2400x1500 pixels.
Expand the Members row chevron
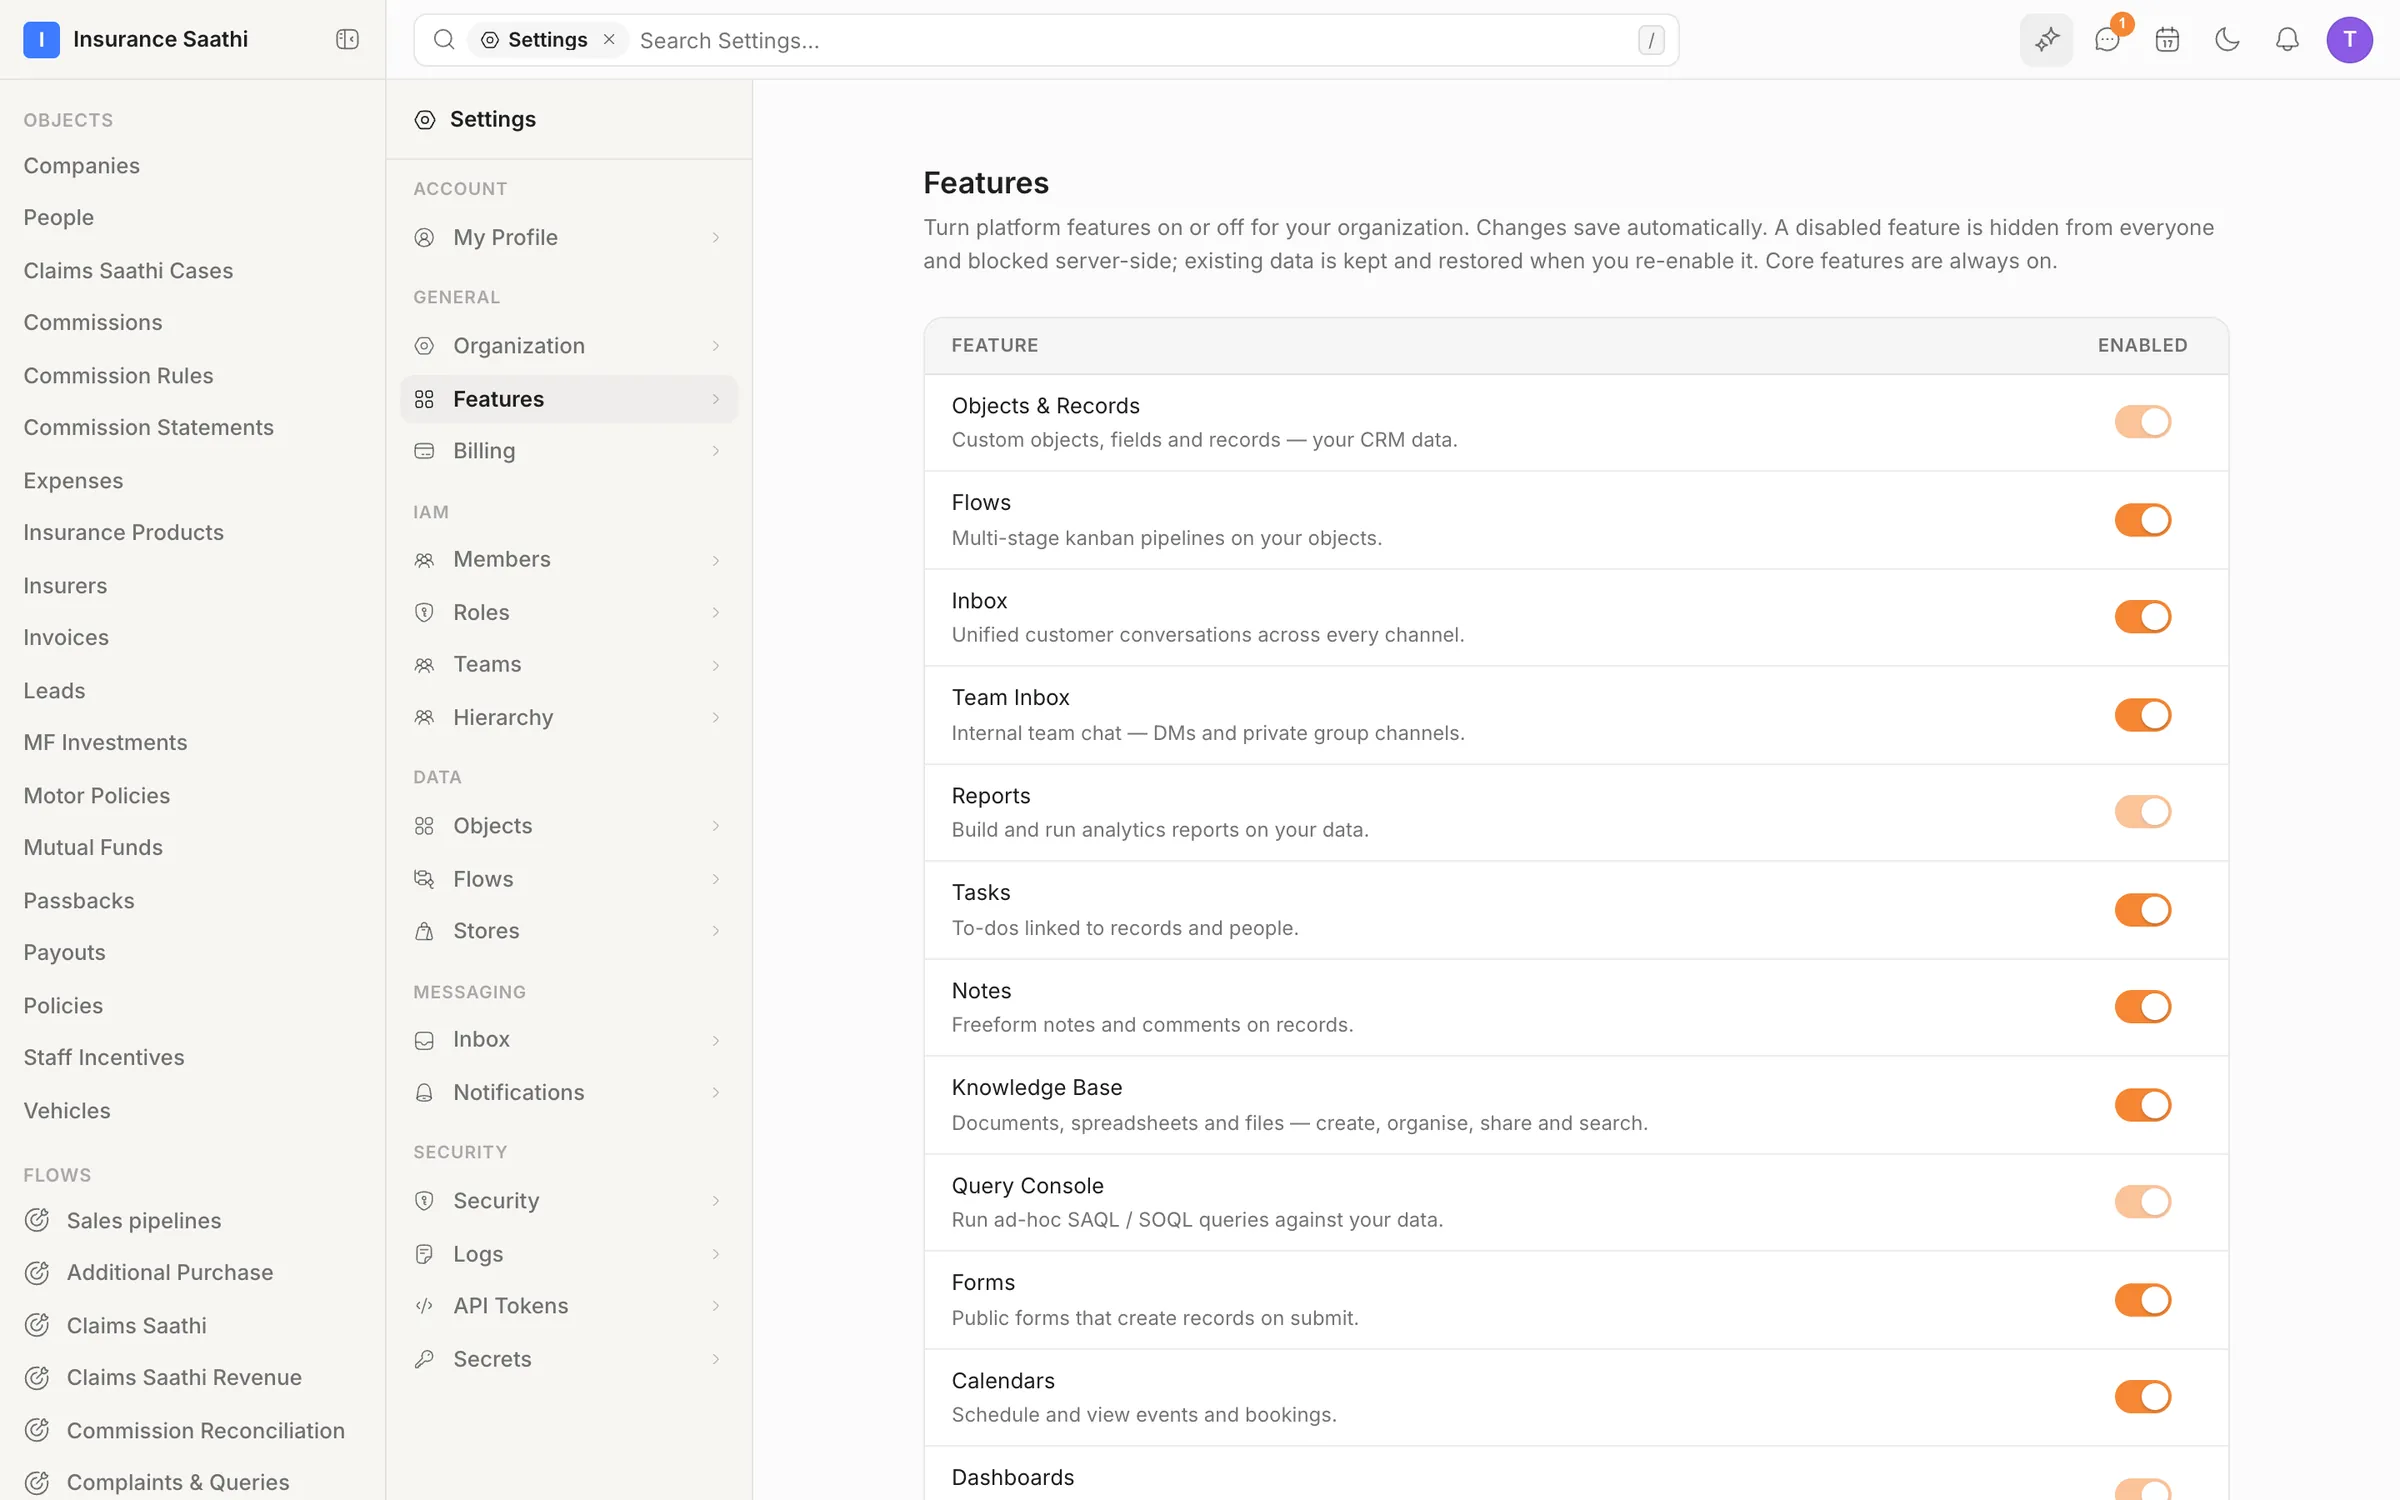716,560
